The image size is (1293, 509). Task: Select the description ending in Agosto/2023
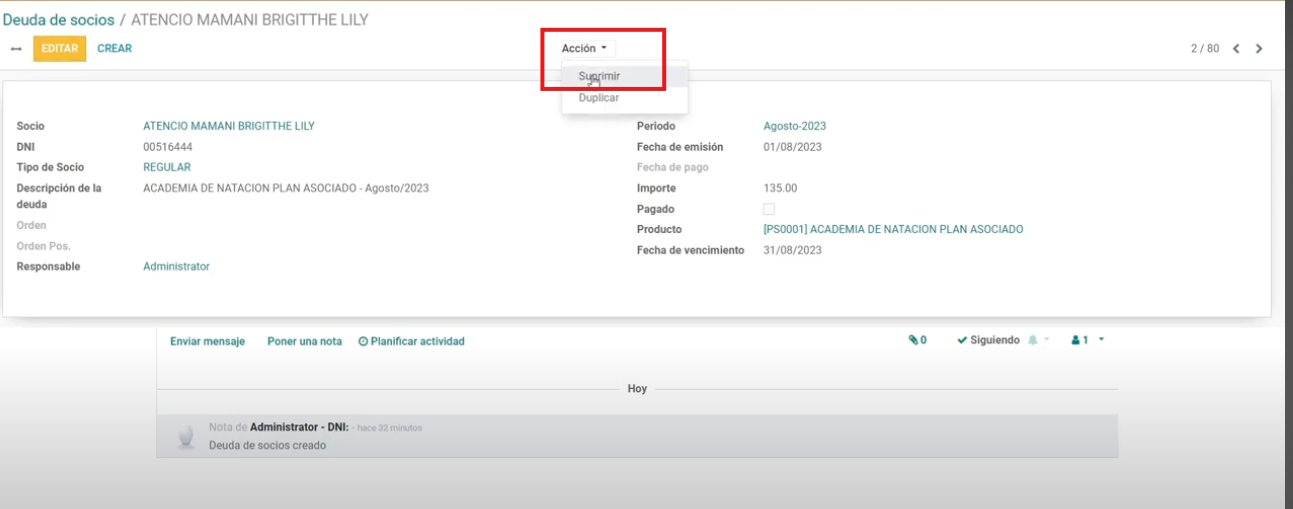286,188
